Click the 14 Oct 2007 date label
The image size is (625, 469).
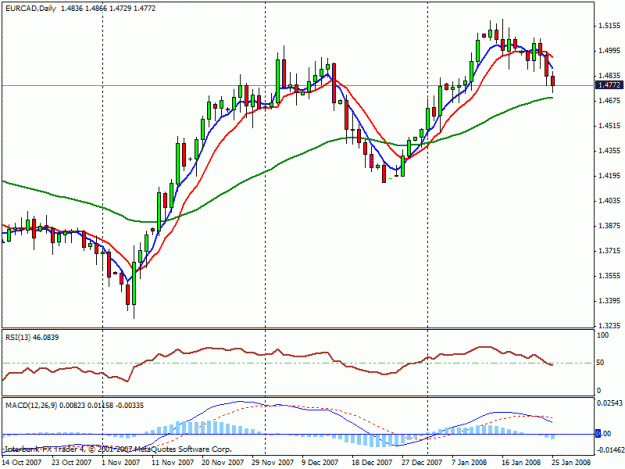tap(22, 462)
